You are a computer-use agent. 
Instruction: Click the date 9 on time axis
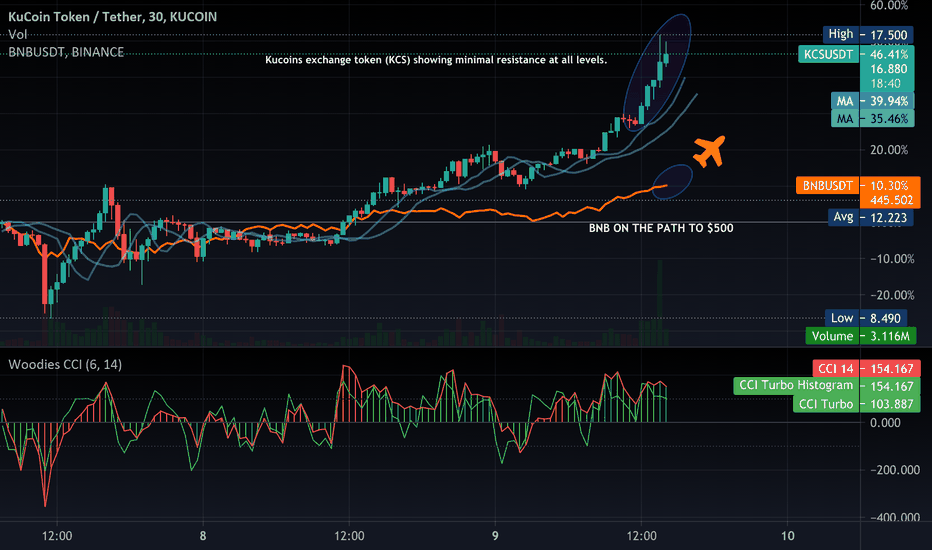pos(495,536)
